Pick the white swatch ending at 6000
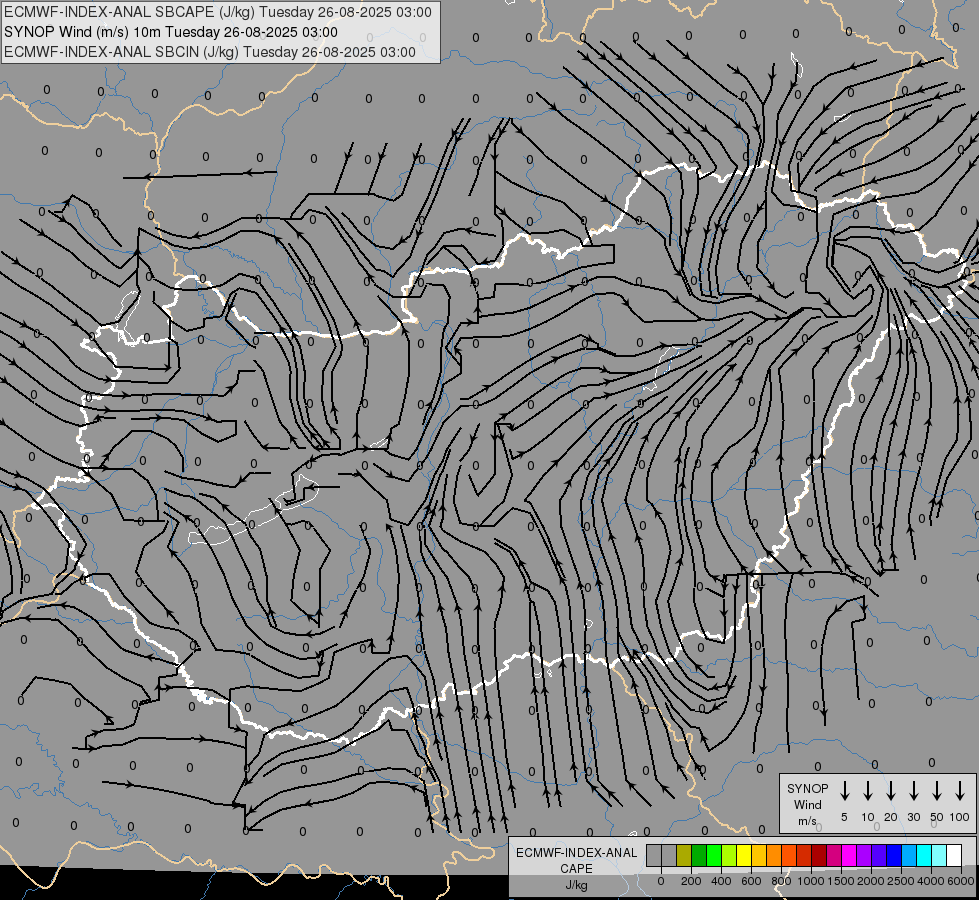The image size is (979, 900). click(x=955, y=856)
